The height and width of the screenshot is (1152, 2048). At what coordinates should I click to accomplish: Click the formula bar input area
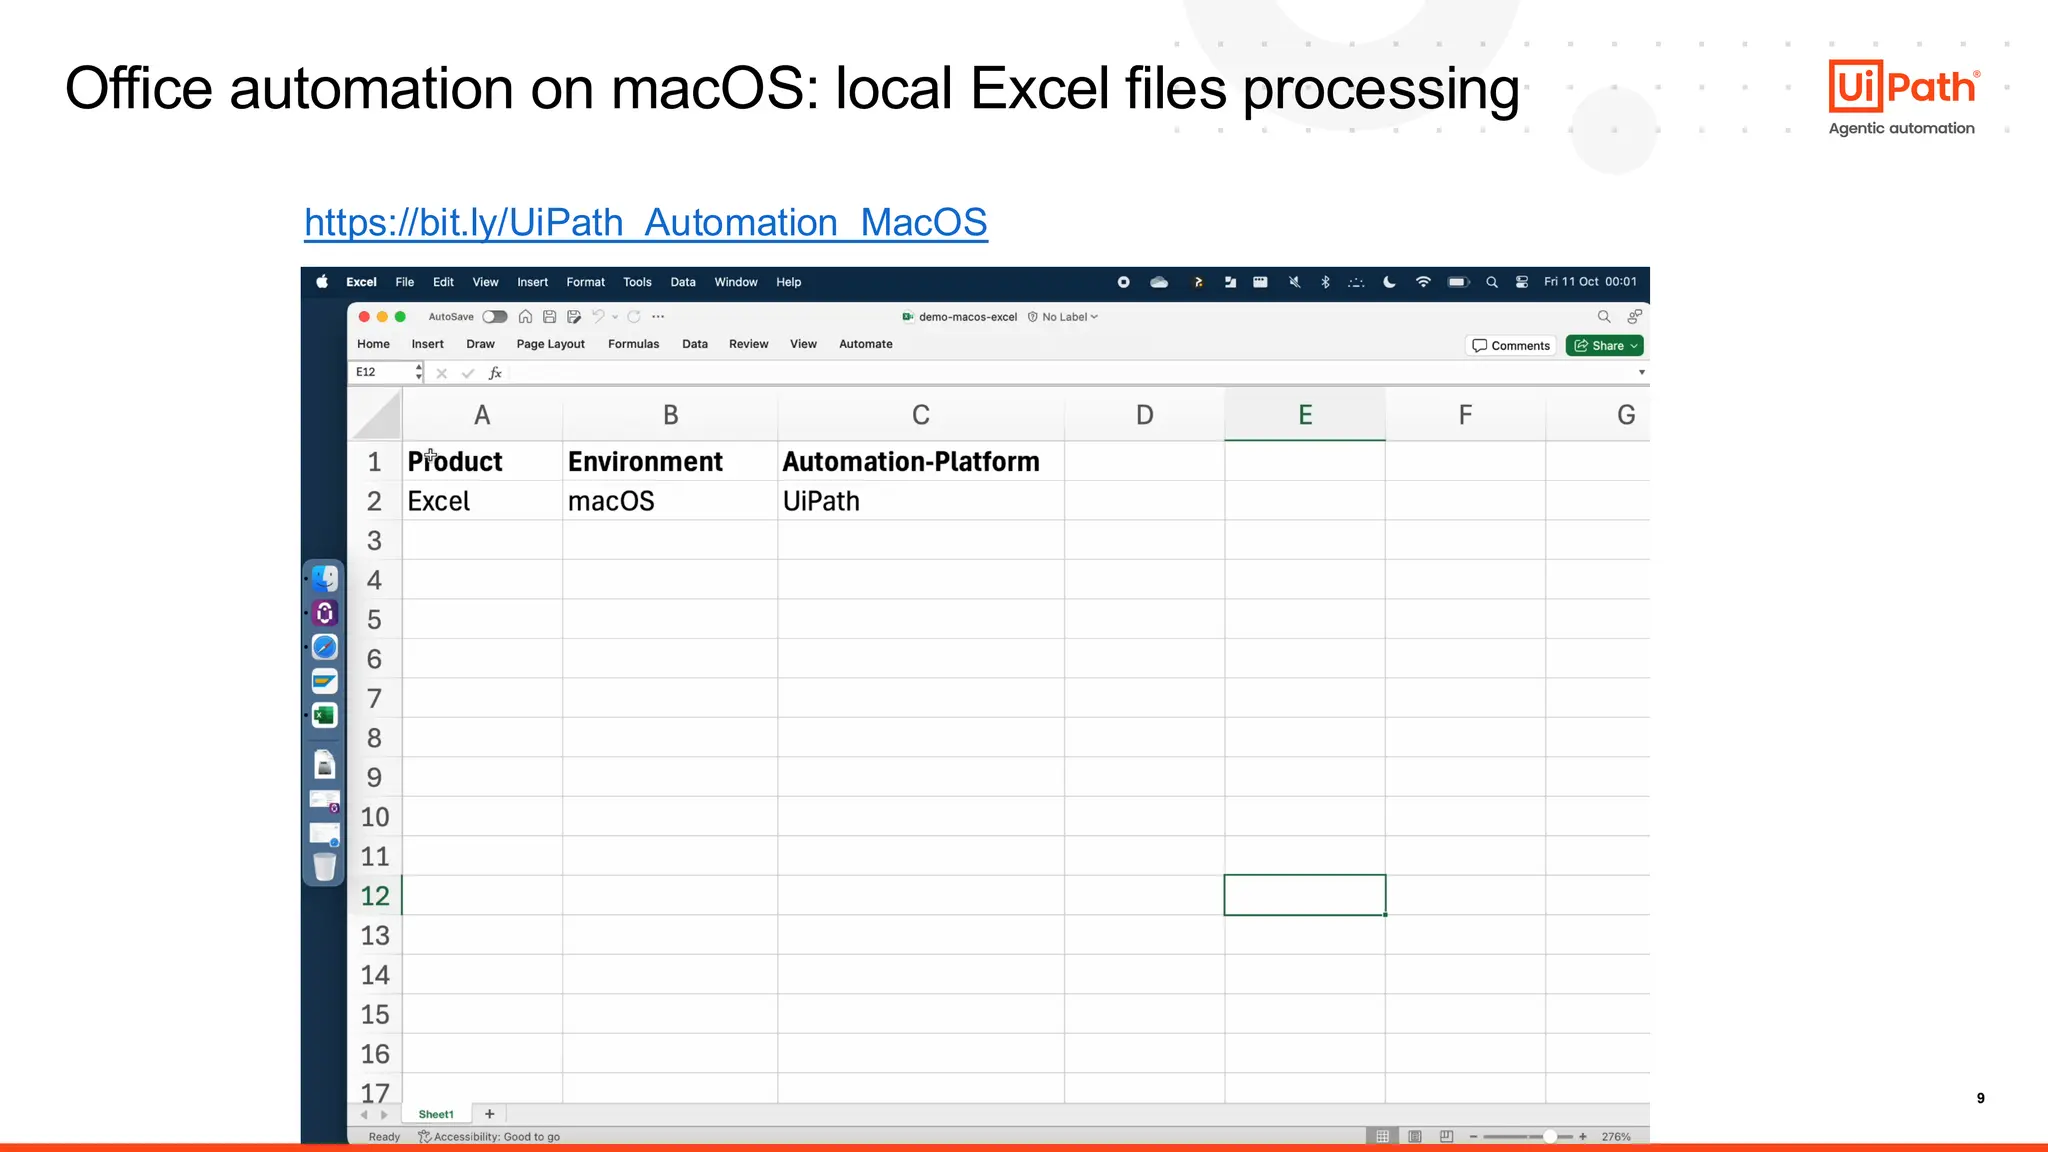[1070, 373]
